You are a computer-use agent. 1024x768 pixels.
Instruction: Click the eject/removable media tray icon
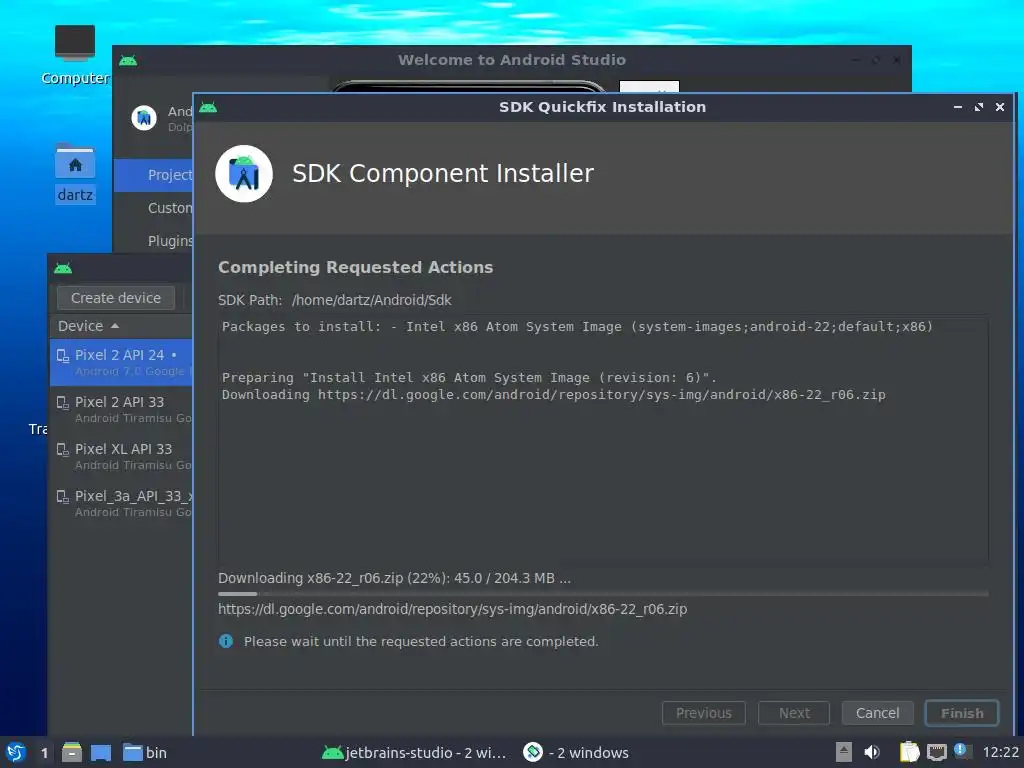(844, 753)
